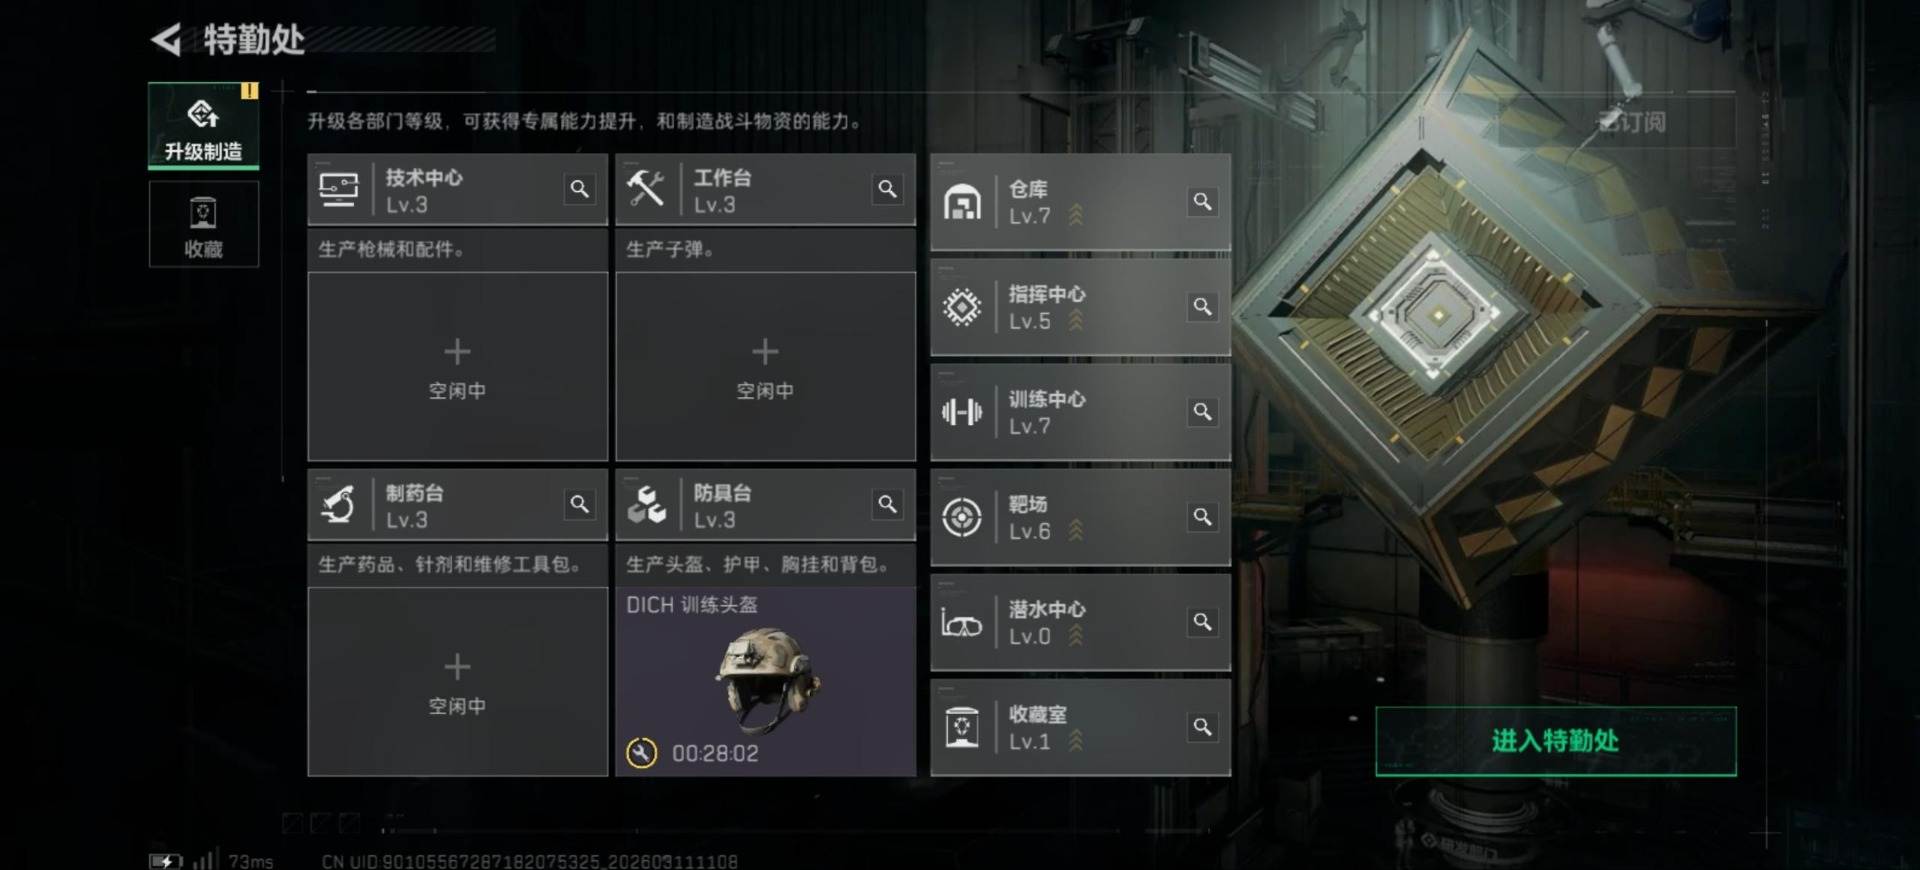This screenshot has height=870, width=1920.
Task: Add a recipe to the idle 制药台 slot
Action: click(458, 681)
